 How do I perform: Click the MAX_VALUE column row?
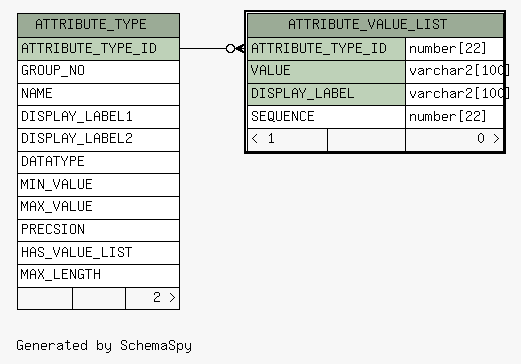(98, 208)
